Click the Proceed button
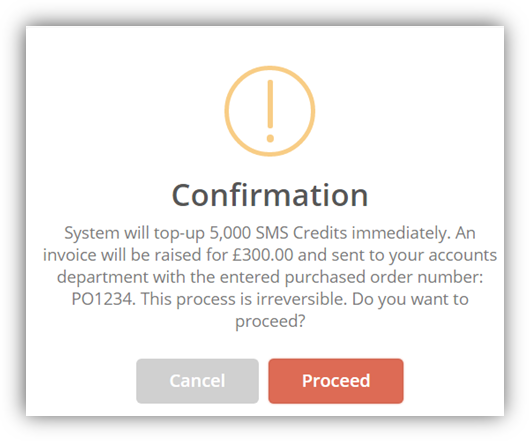This screenshot has height=441, width=529. [x=336, y=381]
